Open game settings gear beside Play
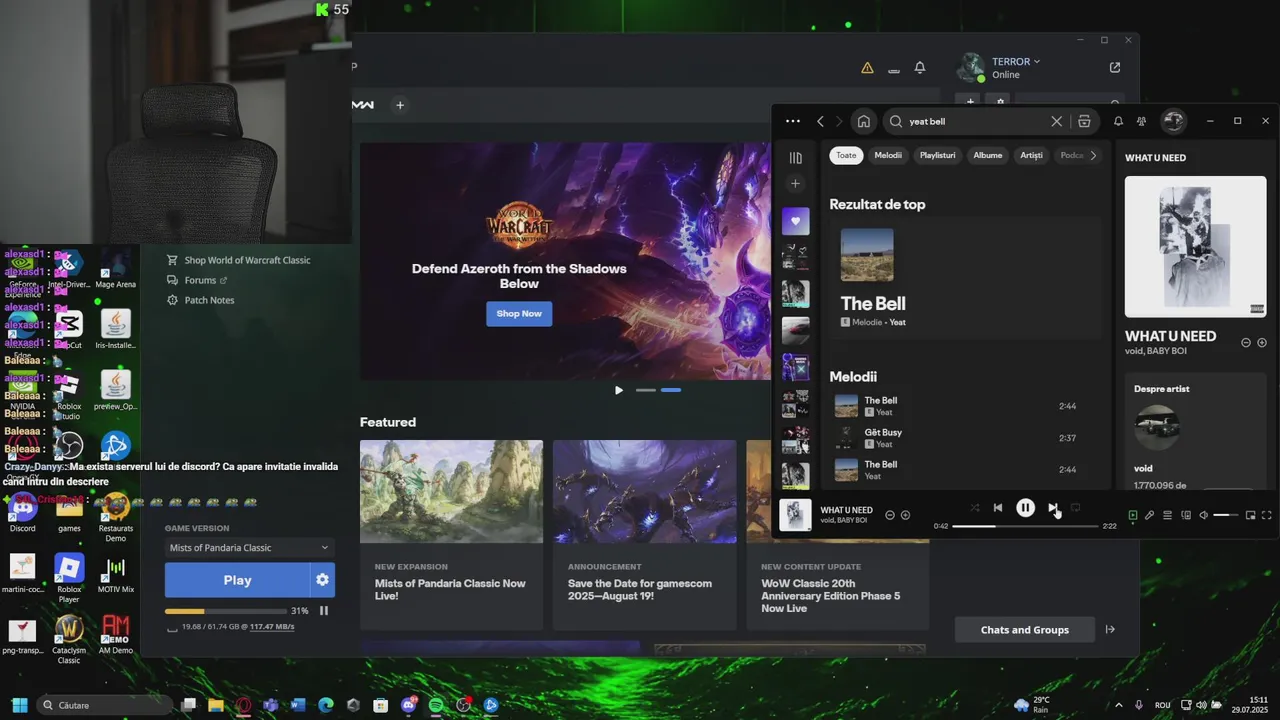 click(x=322, y=580)
